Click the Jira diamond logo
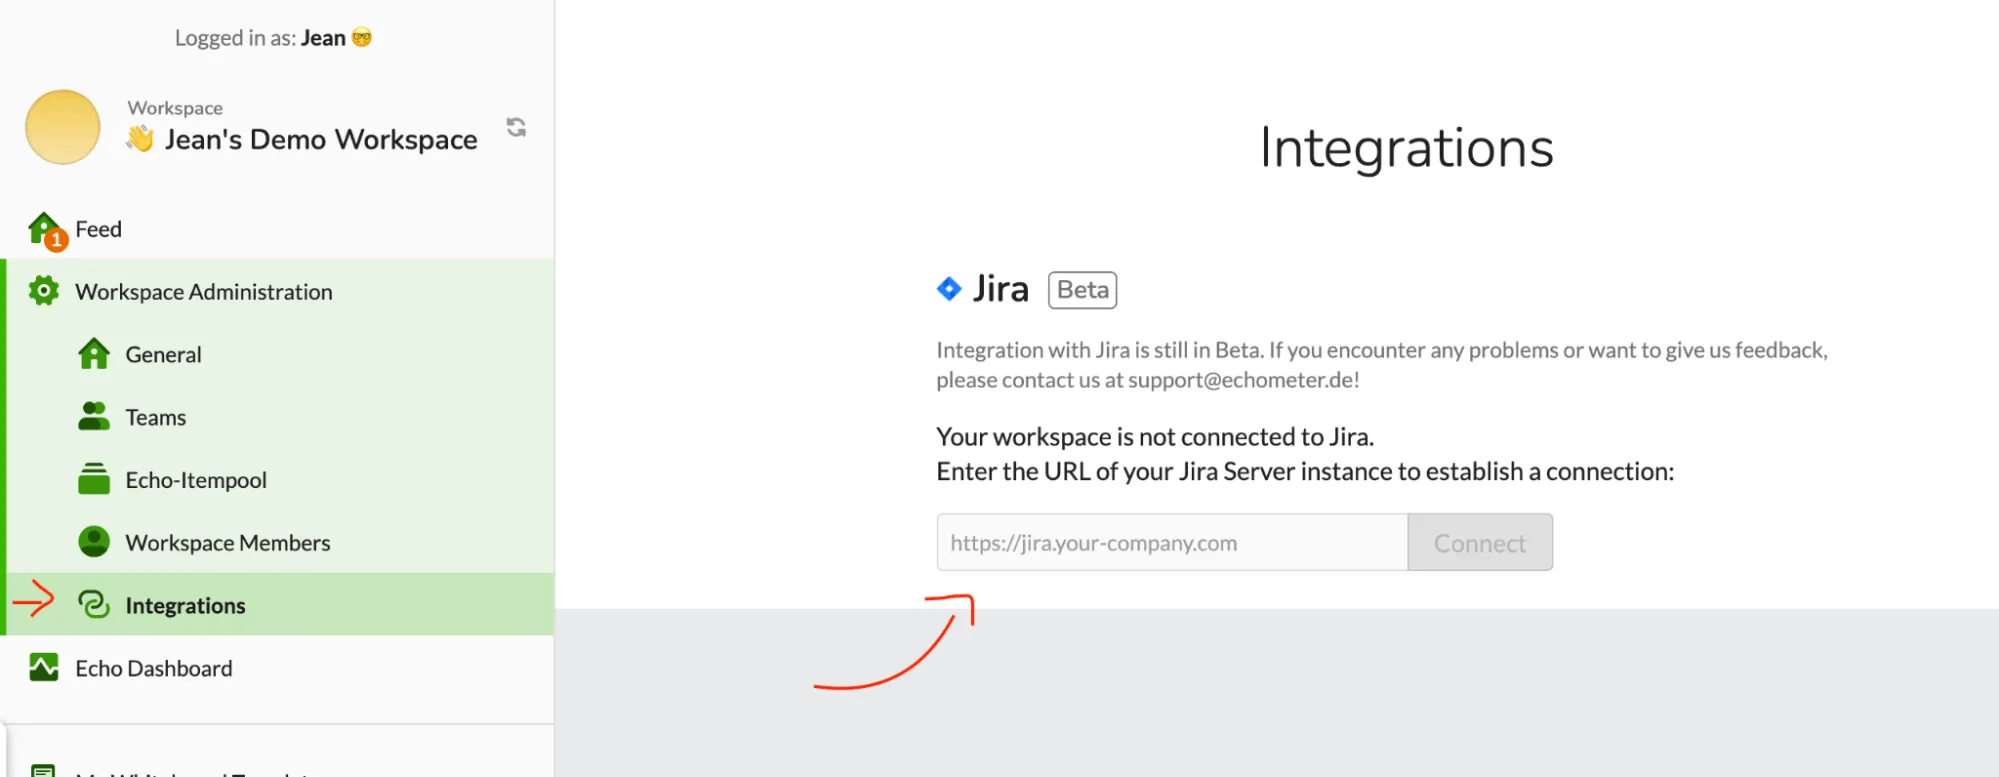 point(949,289)
